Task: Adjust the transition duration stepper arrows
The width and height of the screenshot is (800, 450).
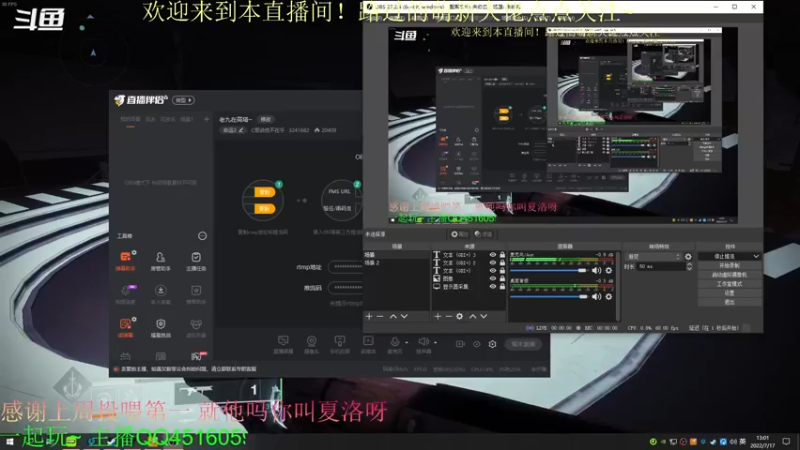Action: coord(689,266)
